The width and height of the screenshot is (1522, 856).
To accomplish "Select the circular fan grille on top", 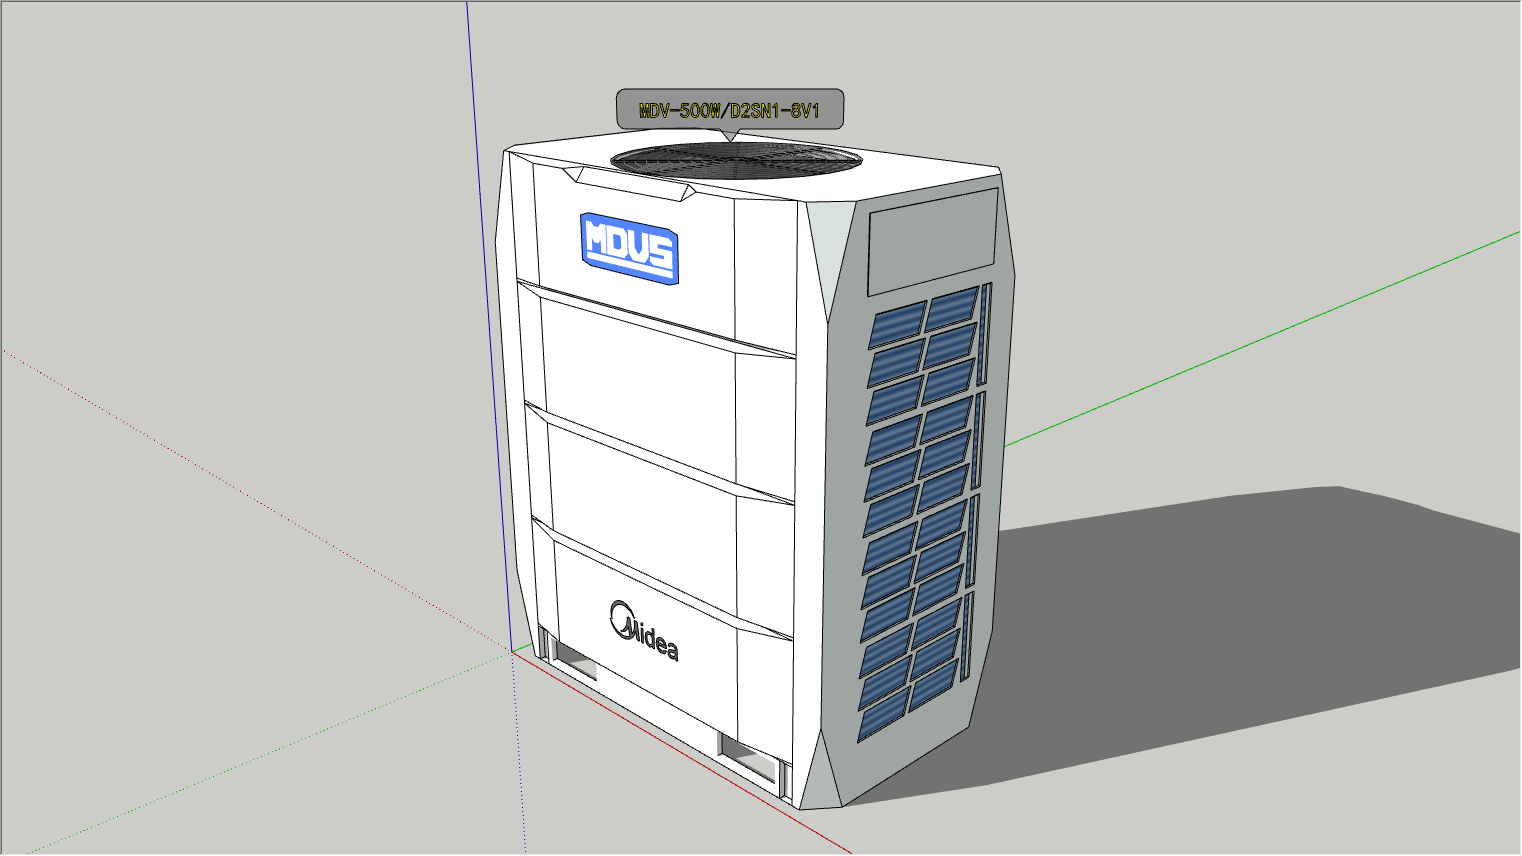I will pyautogui.click(x=736, y=160).
